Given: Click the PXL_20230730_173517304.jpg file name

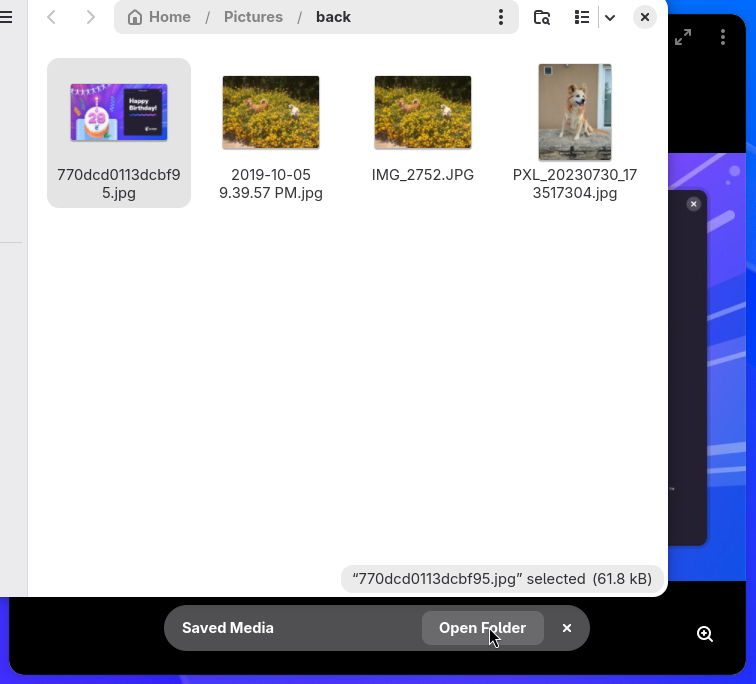Looking at the screenshot, I should click(x=575, y=184).
